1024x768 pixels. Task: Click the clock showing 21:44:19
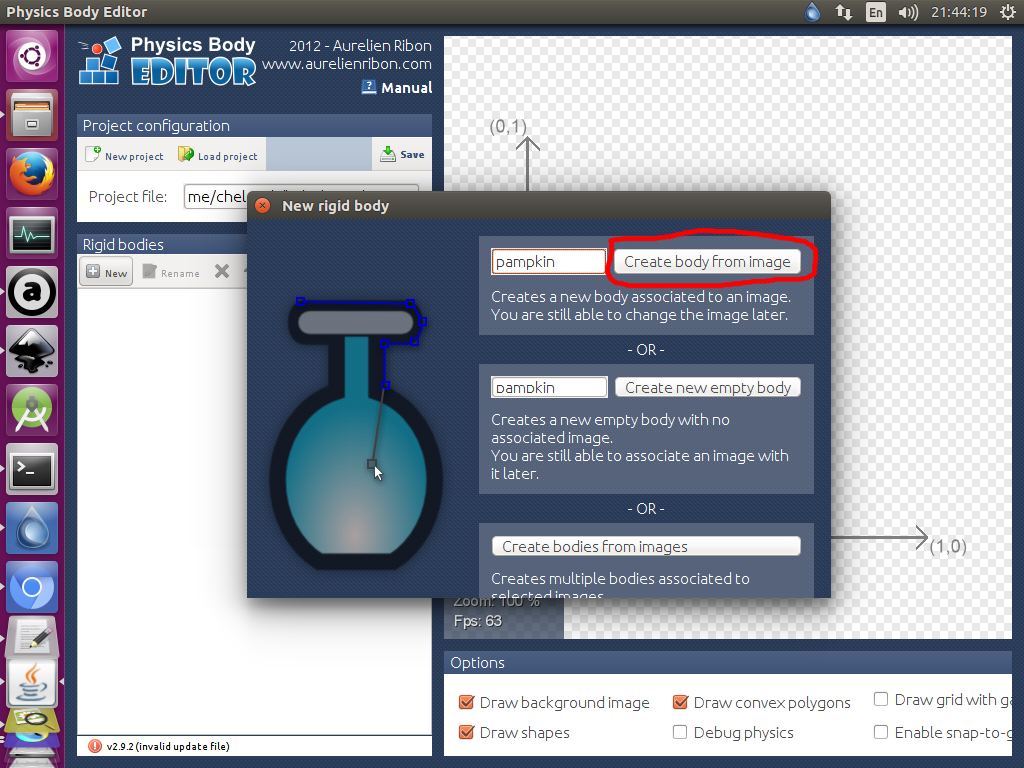click(959, 12)
